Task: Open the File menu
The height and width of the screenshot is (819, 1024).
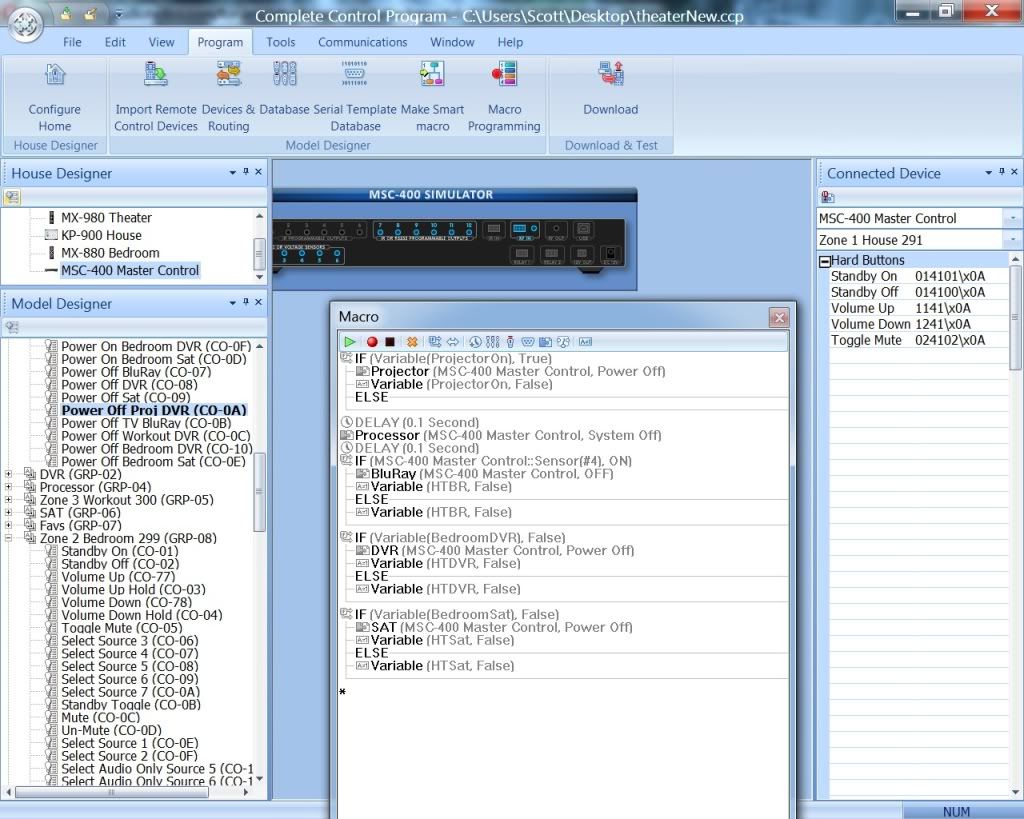Action: tap(72, 42)
